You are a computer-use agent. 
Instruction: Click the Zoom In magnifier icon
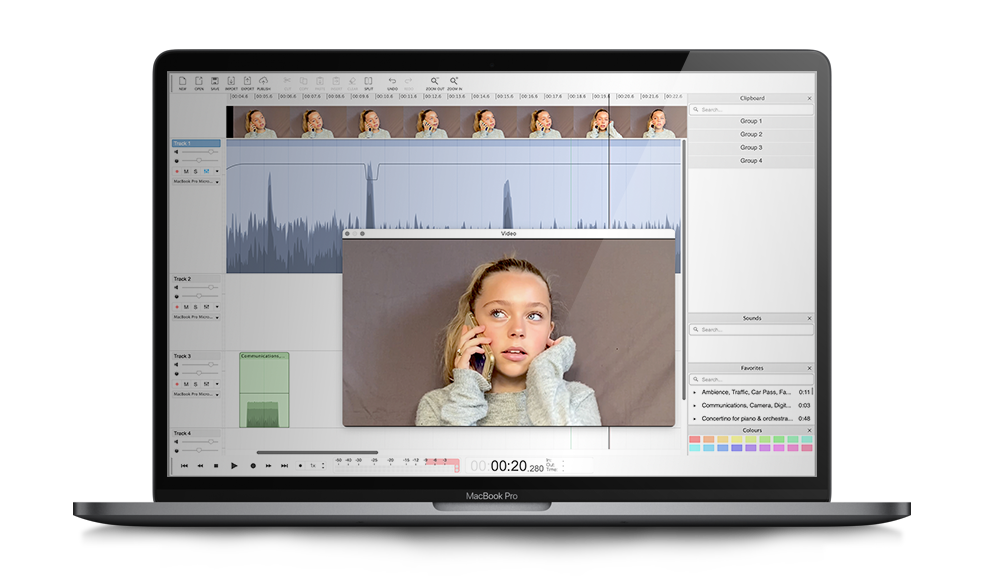point(454,82)
